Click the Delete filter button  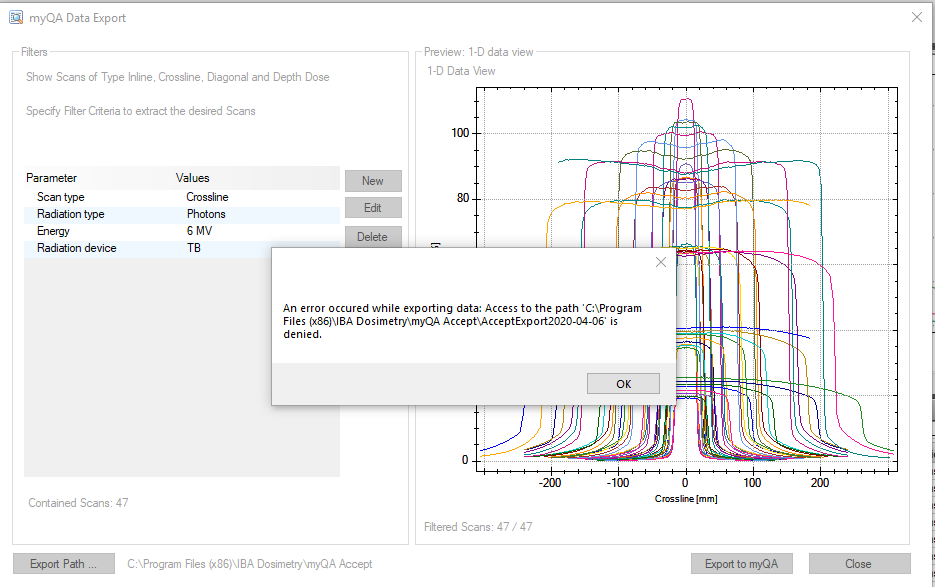click(373, 237)
